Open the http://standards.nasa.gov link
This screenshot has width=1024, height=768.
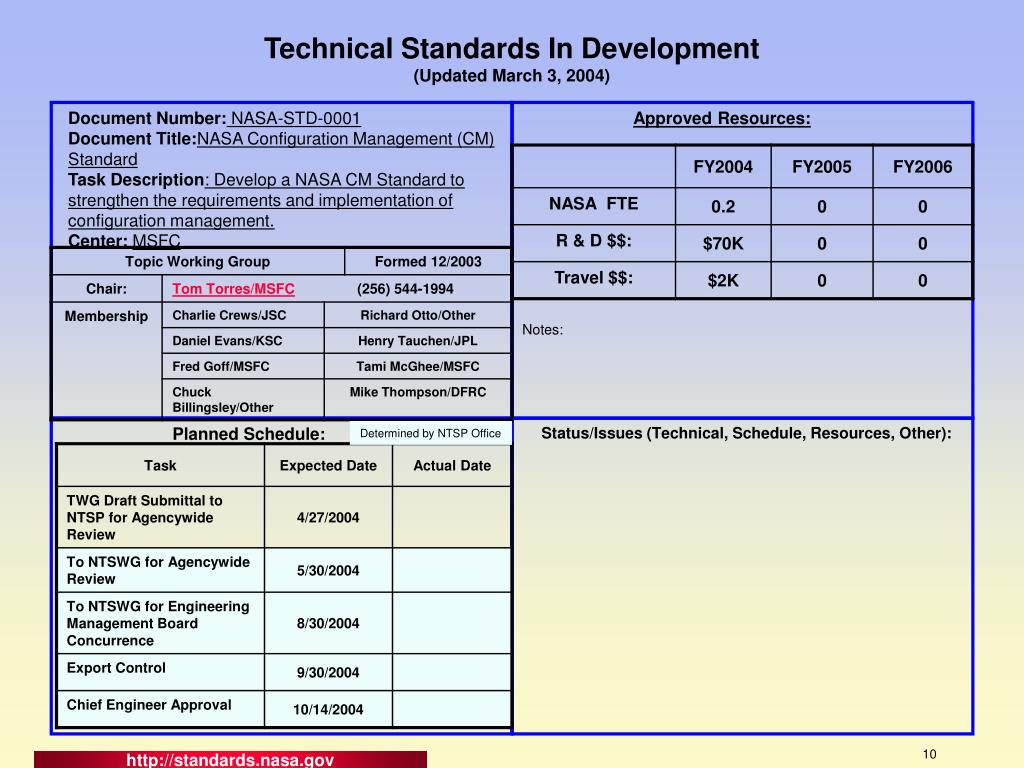pyautogui.click(x=230, y=760)
